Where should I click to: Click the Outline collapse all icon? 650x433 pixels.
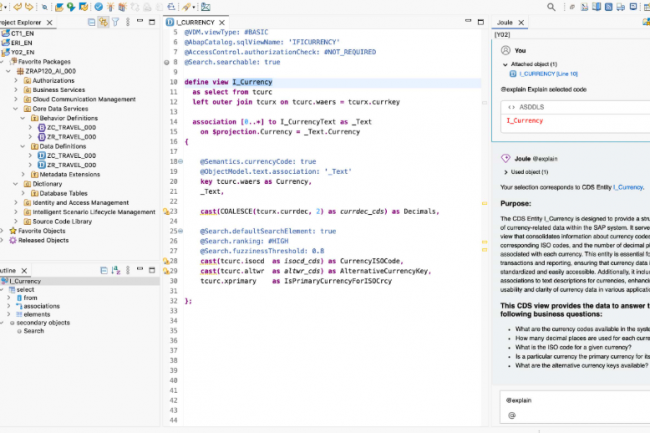[104, 271]
